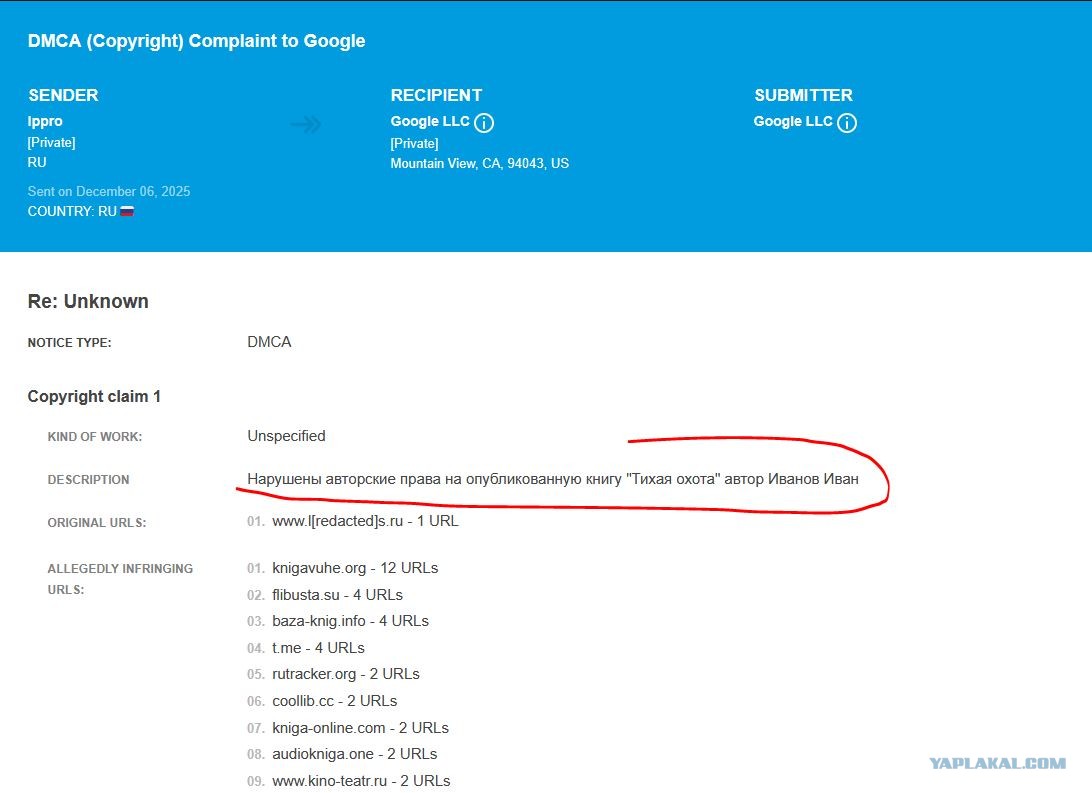Click the DESCRIPTION label
The width and height of the screenshot is (1092, 793).
[x=88, y=480]
